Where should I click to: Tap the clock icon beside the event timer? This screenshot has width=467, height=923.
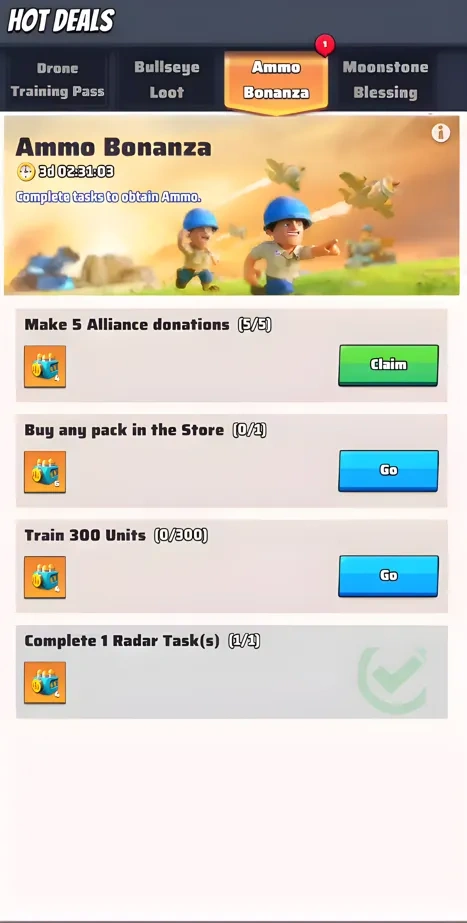[x=26, y=172]
